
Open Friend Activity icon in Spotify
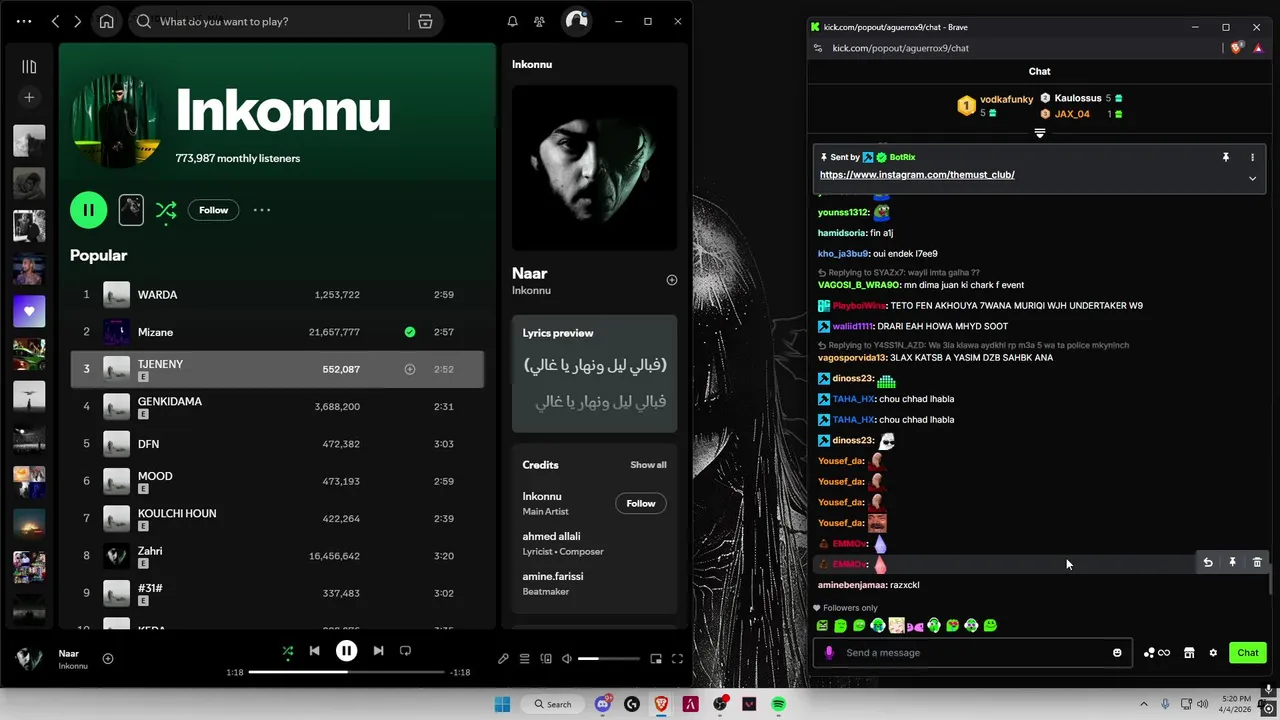pos(540,21)
